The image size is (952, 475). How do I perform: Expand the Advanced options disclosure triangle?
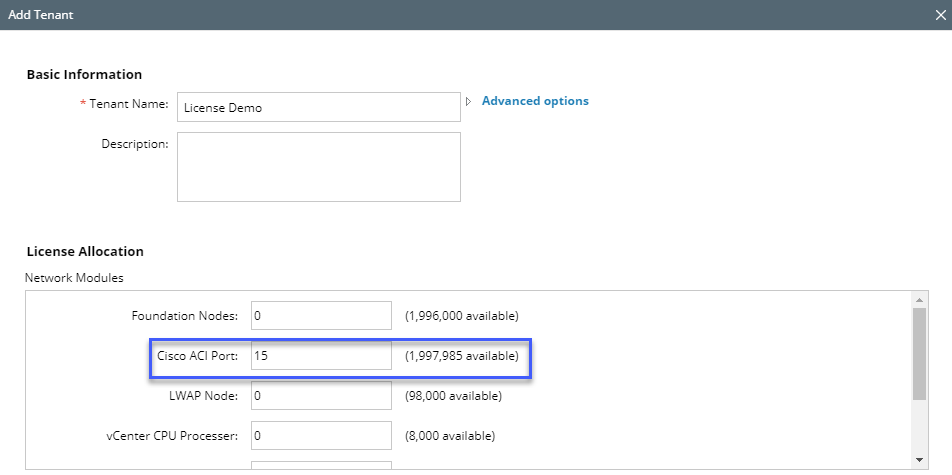468,101
